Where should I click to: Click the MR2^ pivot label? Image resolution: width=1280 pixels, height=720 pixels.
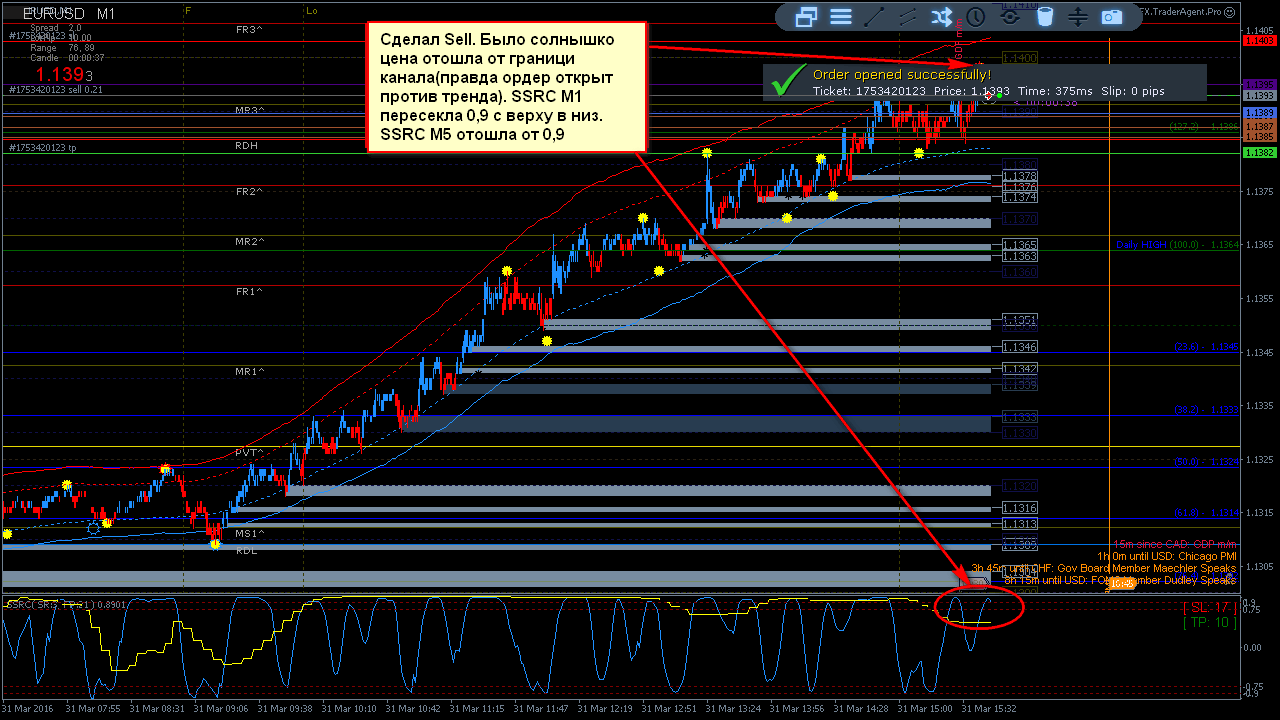click(249, 241)
